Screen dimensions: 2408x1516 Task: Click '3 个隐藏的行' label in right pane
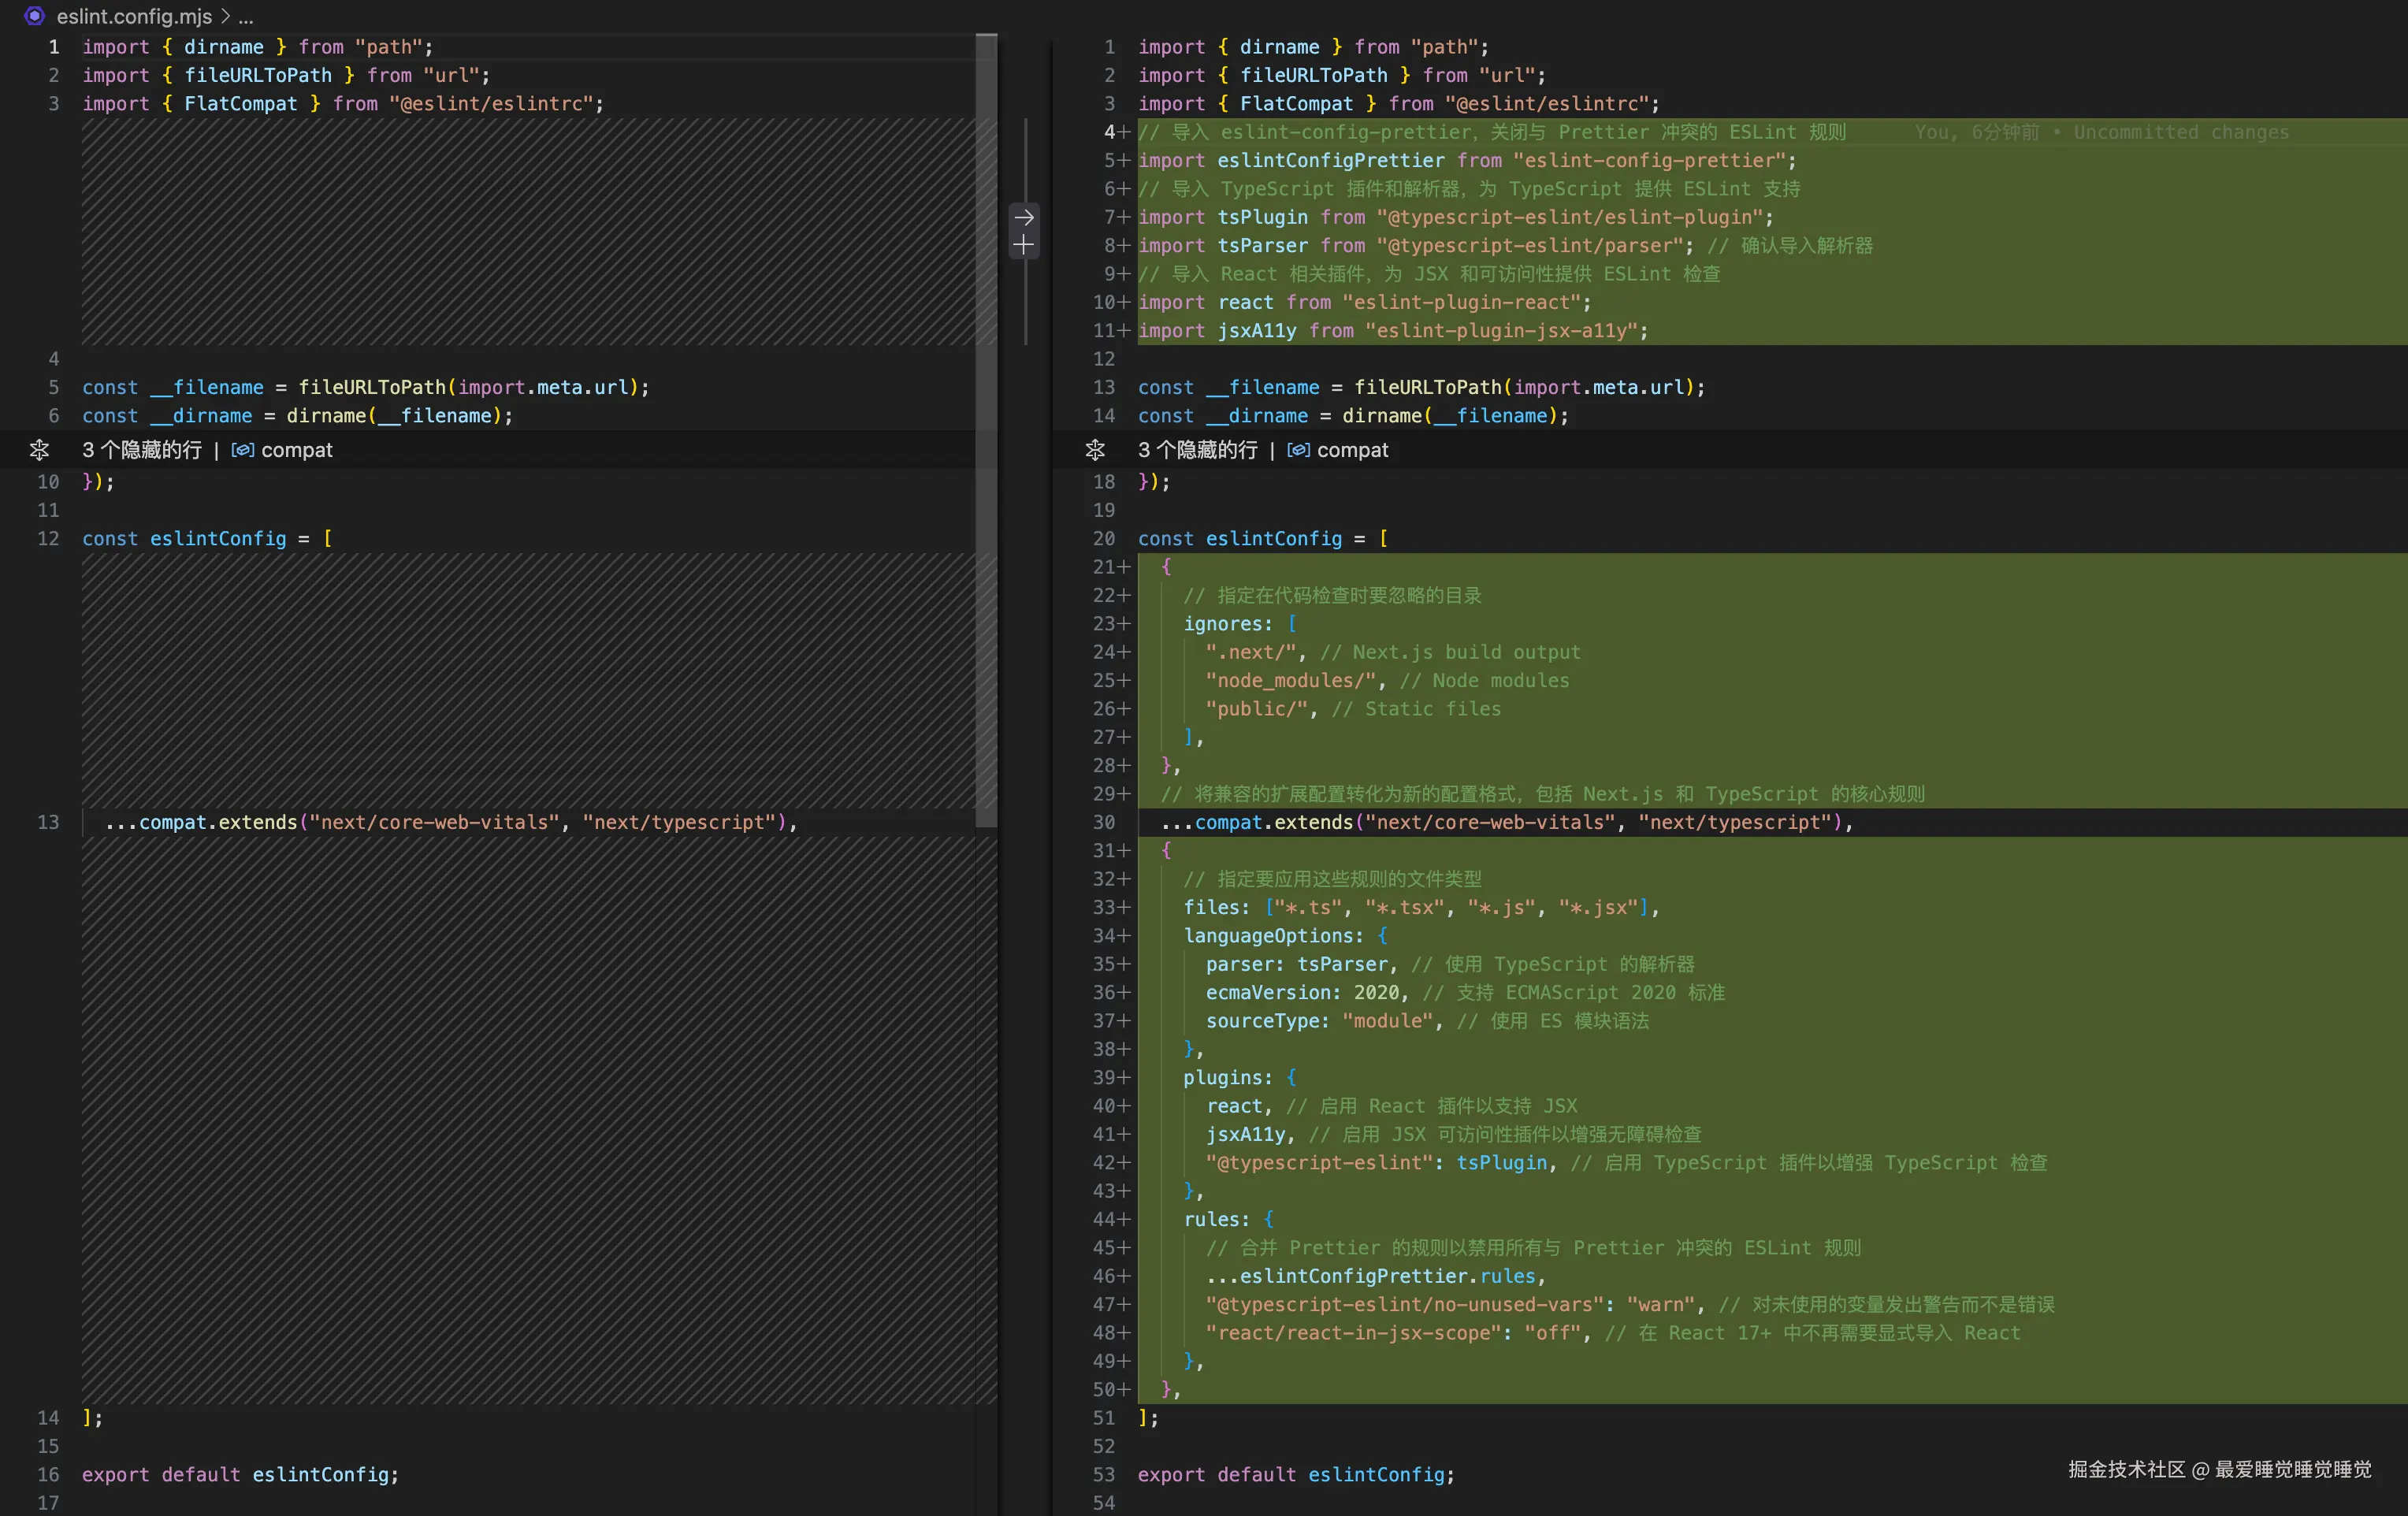(1198, 450)
